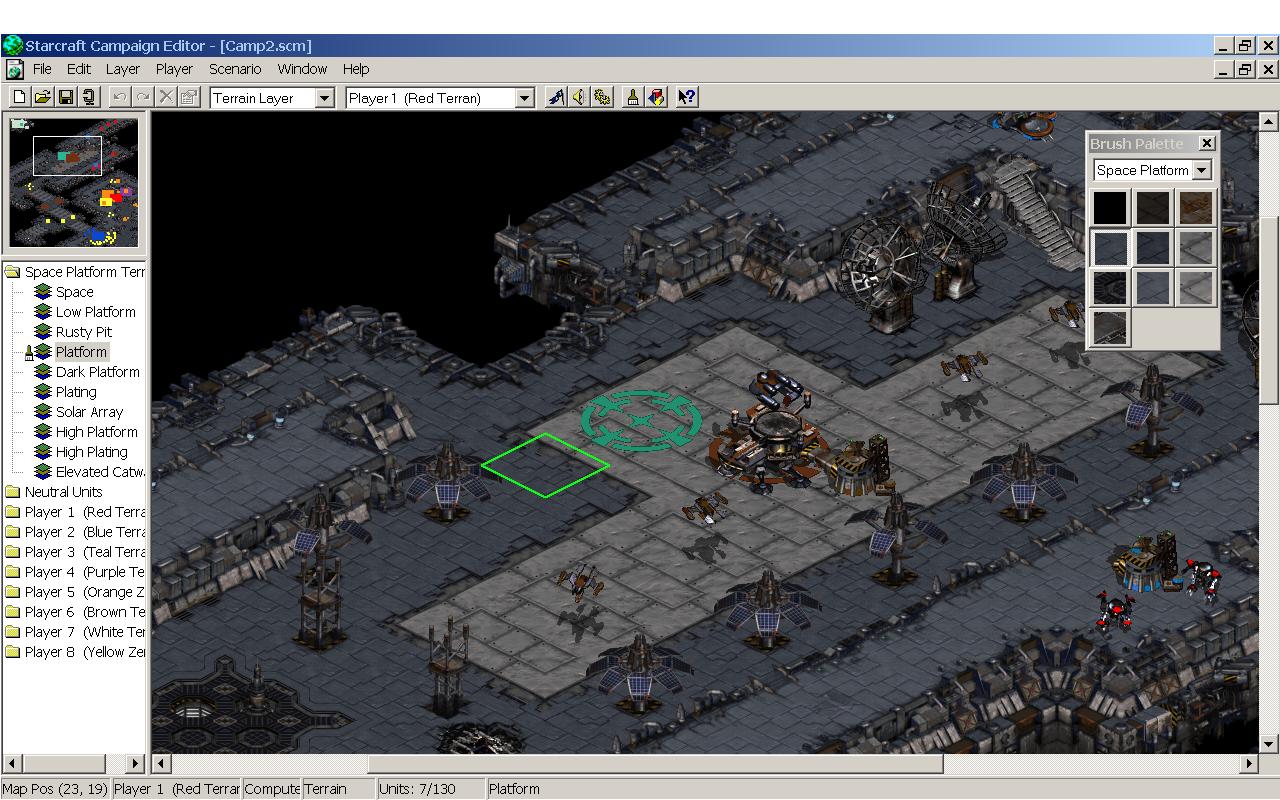Screen dimensions: 1280x800
Task: Click the layers icon beside Dark Platform
Action: tap(42, 372)
